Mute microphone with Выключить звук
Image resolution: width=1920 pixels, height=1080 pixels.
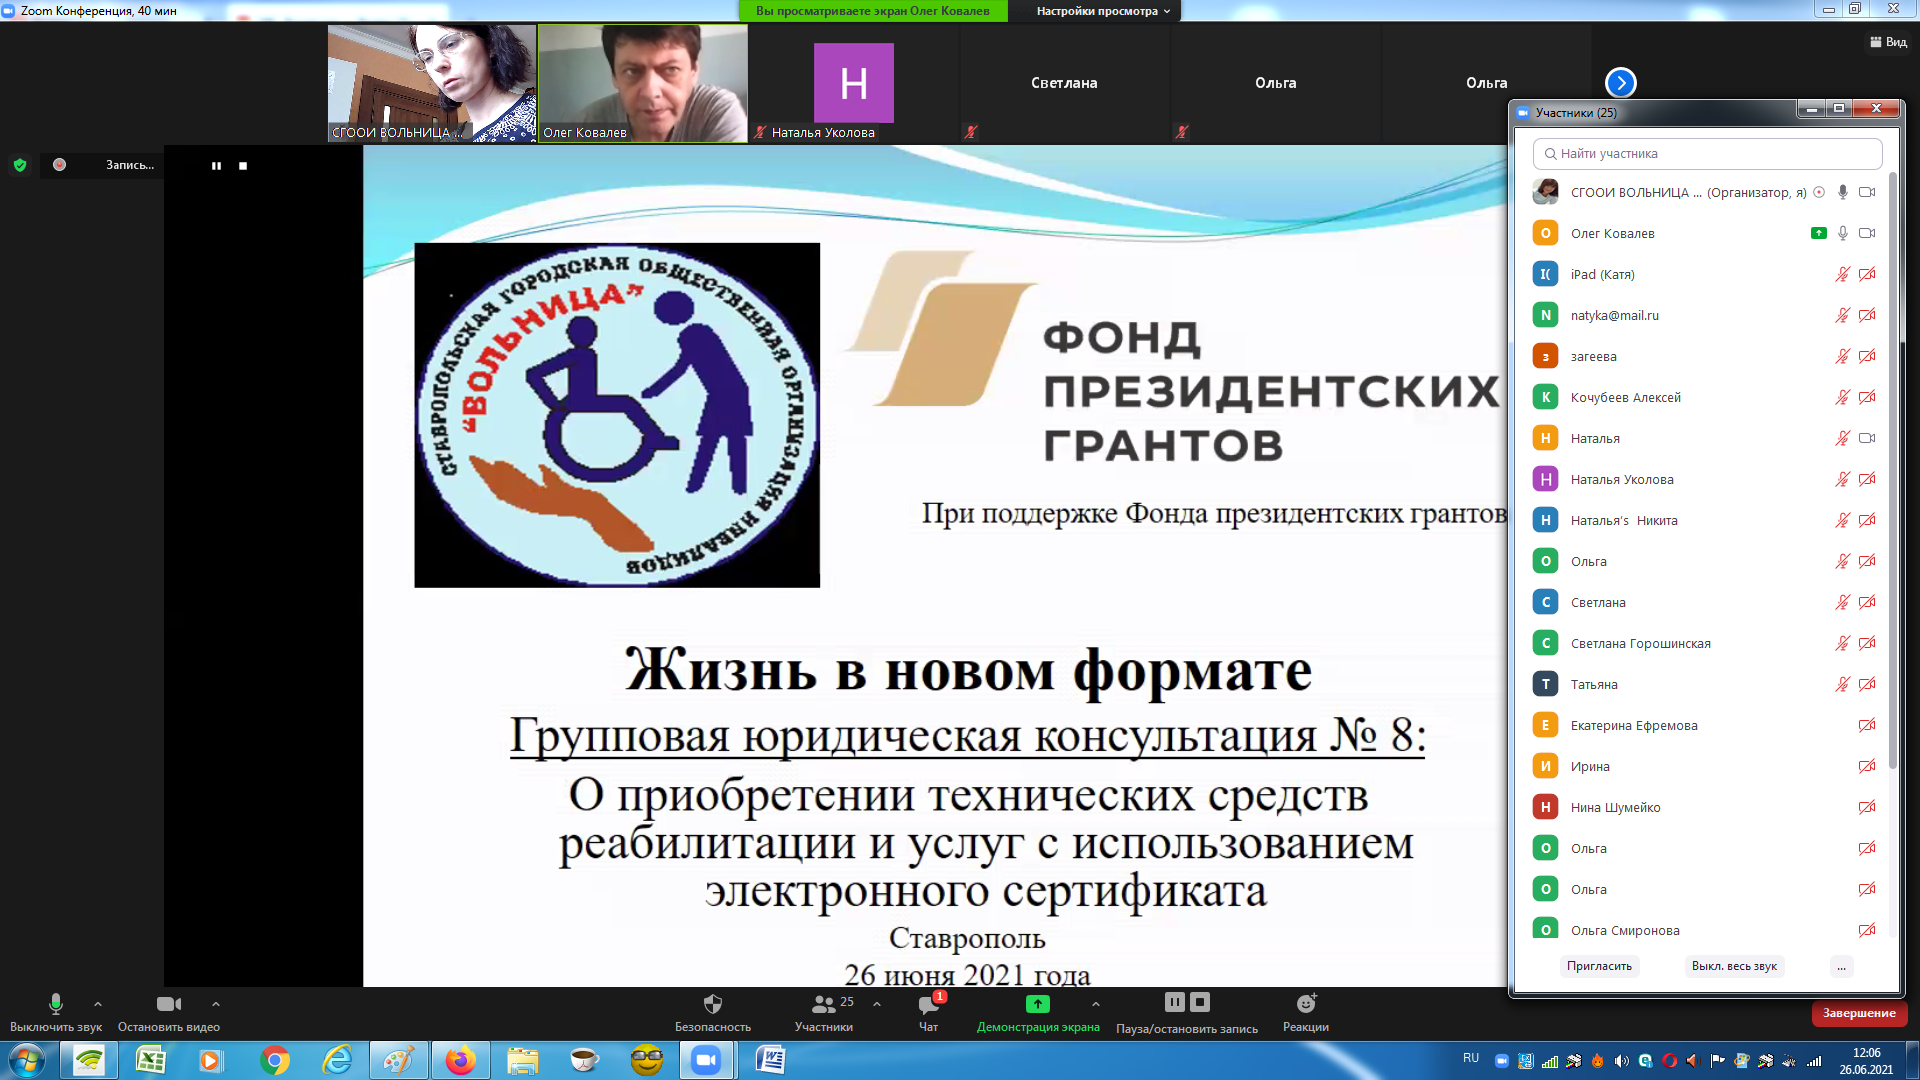(56, 1004)
